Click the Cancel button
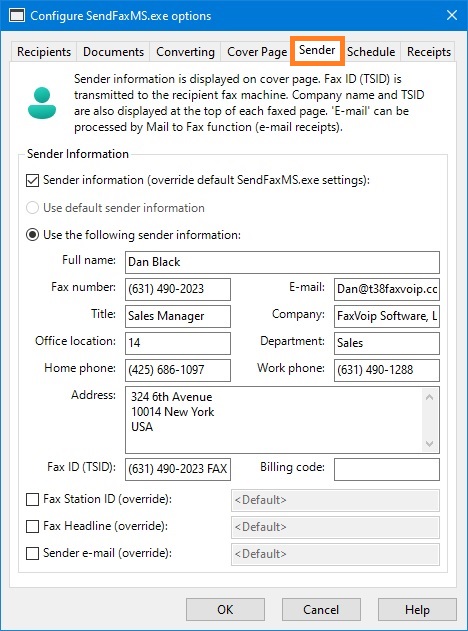Screen dimensions: 468x631 click(x=321, y=609)
